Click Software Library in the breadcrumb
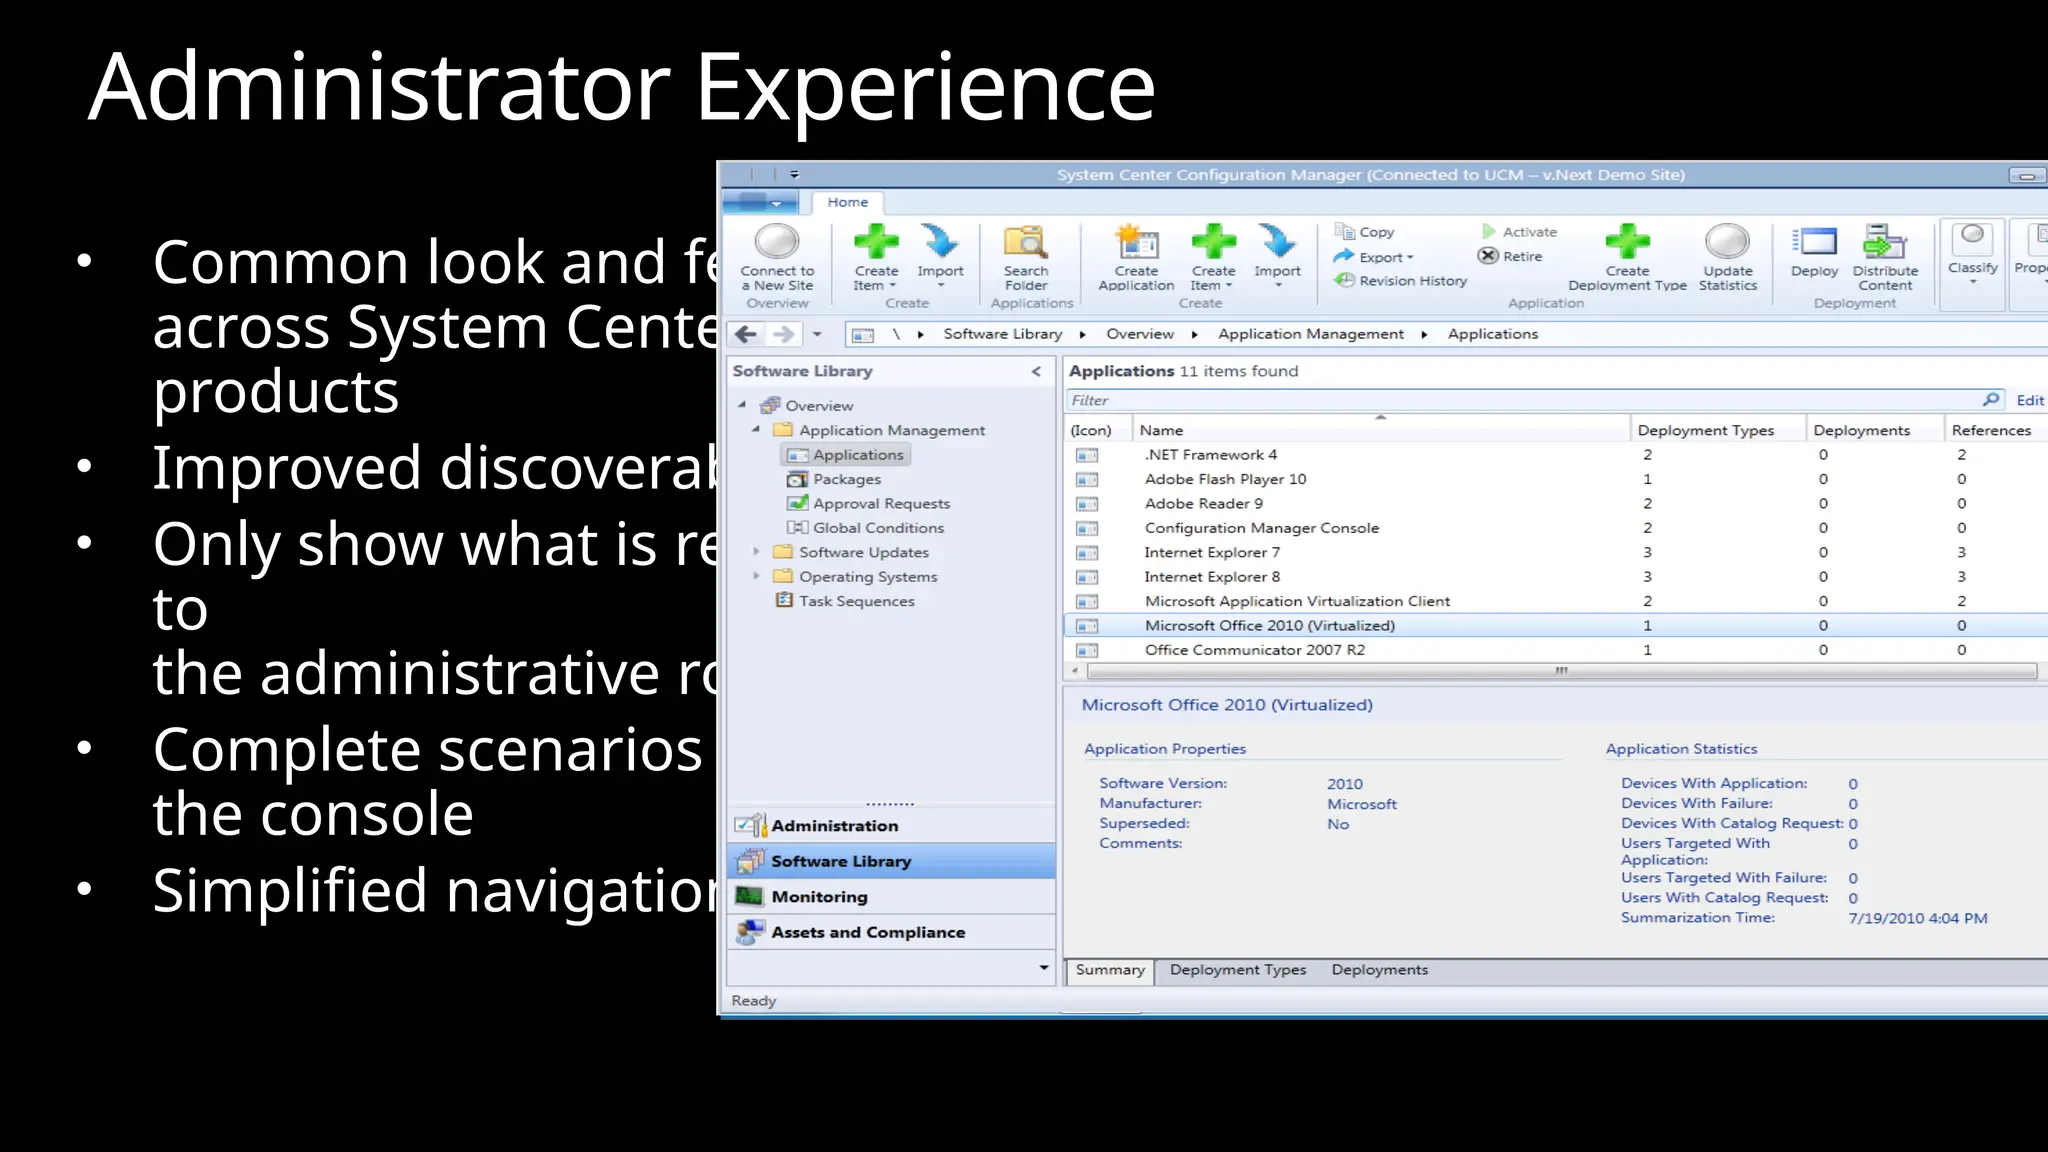This screenshot has width=2048, height=1152. (x=1002, y=334)
